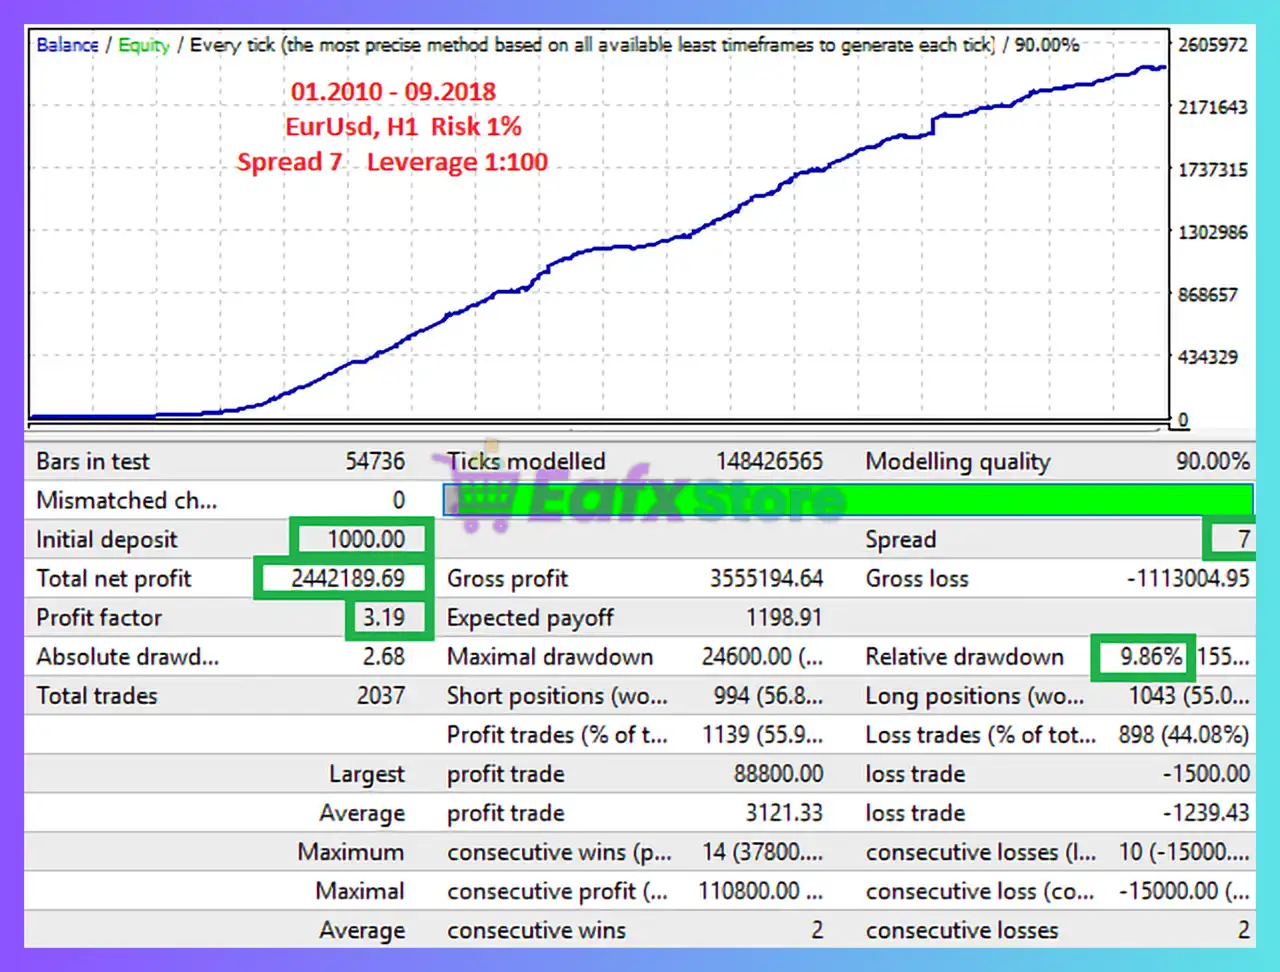
Task: Click the Ticks modelled value 148426565
Action: click(769, 461)
